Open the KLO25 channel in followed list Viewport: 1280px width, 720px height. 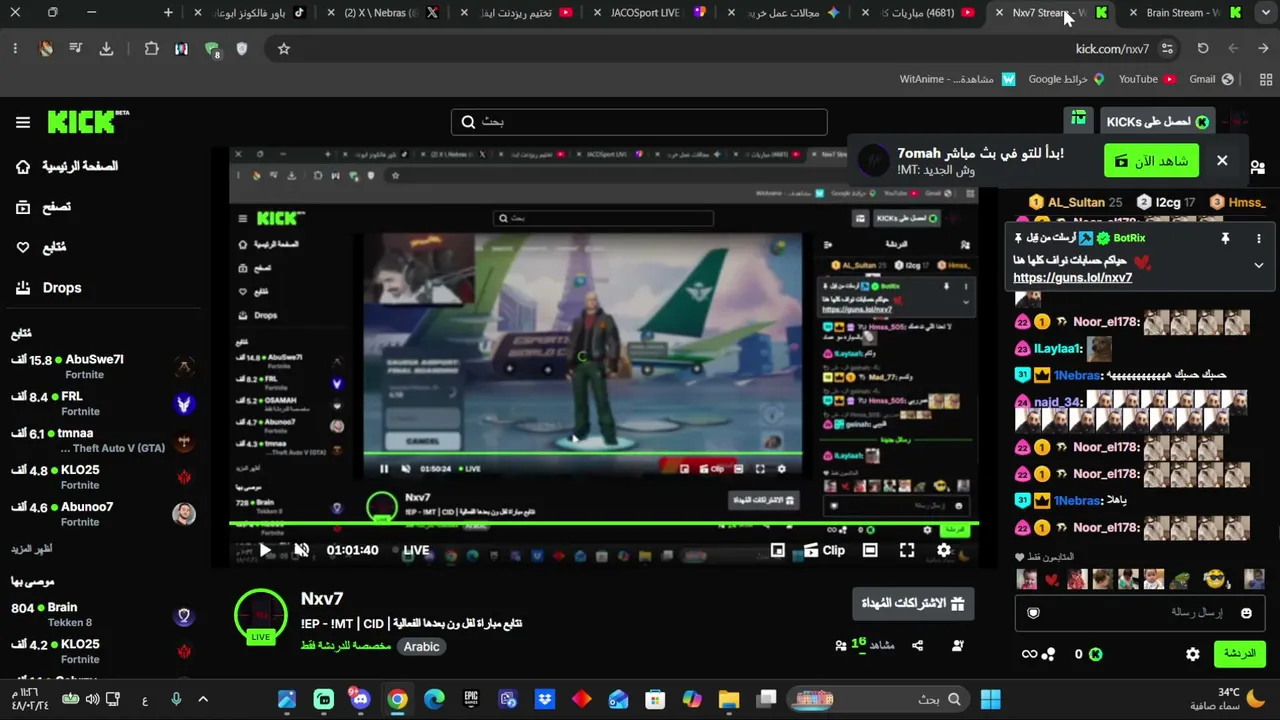tap(102, 477)
